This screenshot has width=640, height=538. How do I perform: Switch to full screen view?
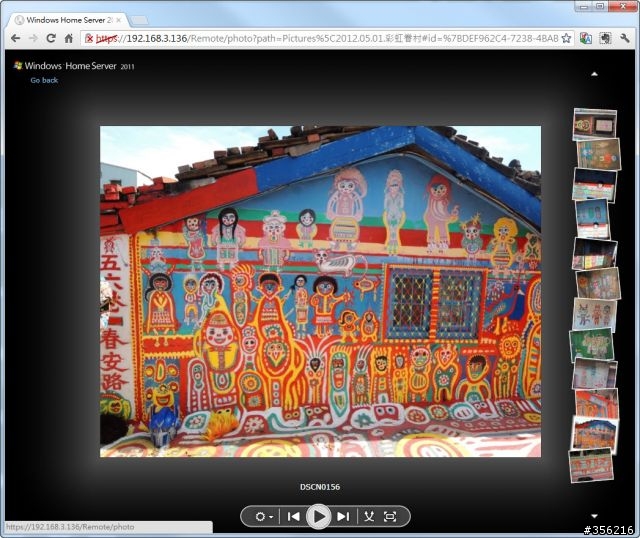(390, 517)
